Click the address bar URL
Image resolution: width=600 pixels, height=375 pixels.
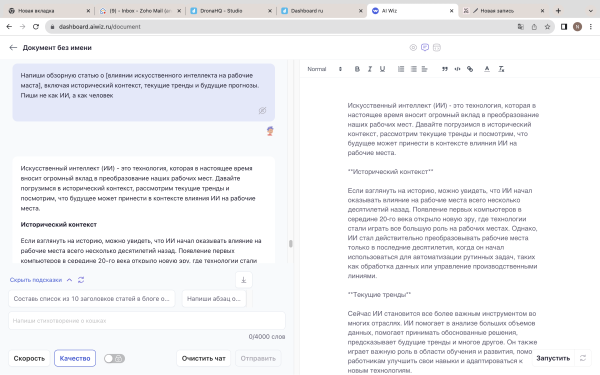coord(99,27)
